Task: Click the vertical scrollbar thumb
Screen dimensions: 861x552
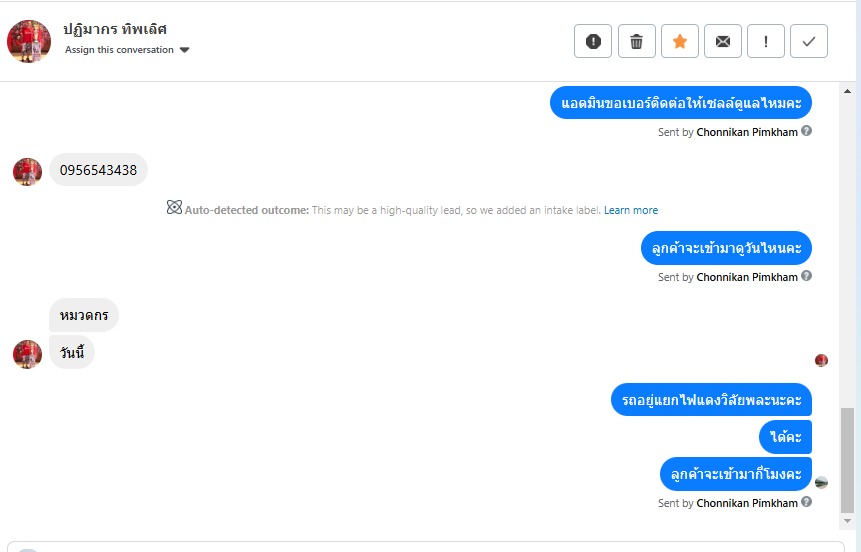Action: point(847,460)
